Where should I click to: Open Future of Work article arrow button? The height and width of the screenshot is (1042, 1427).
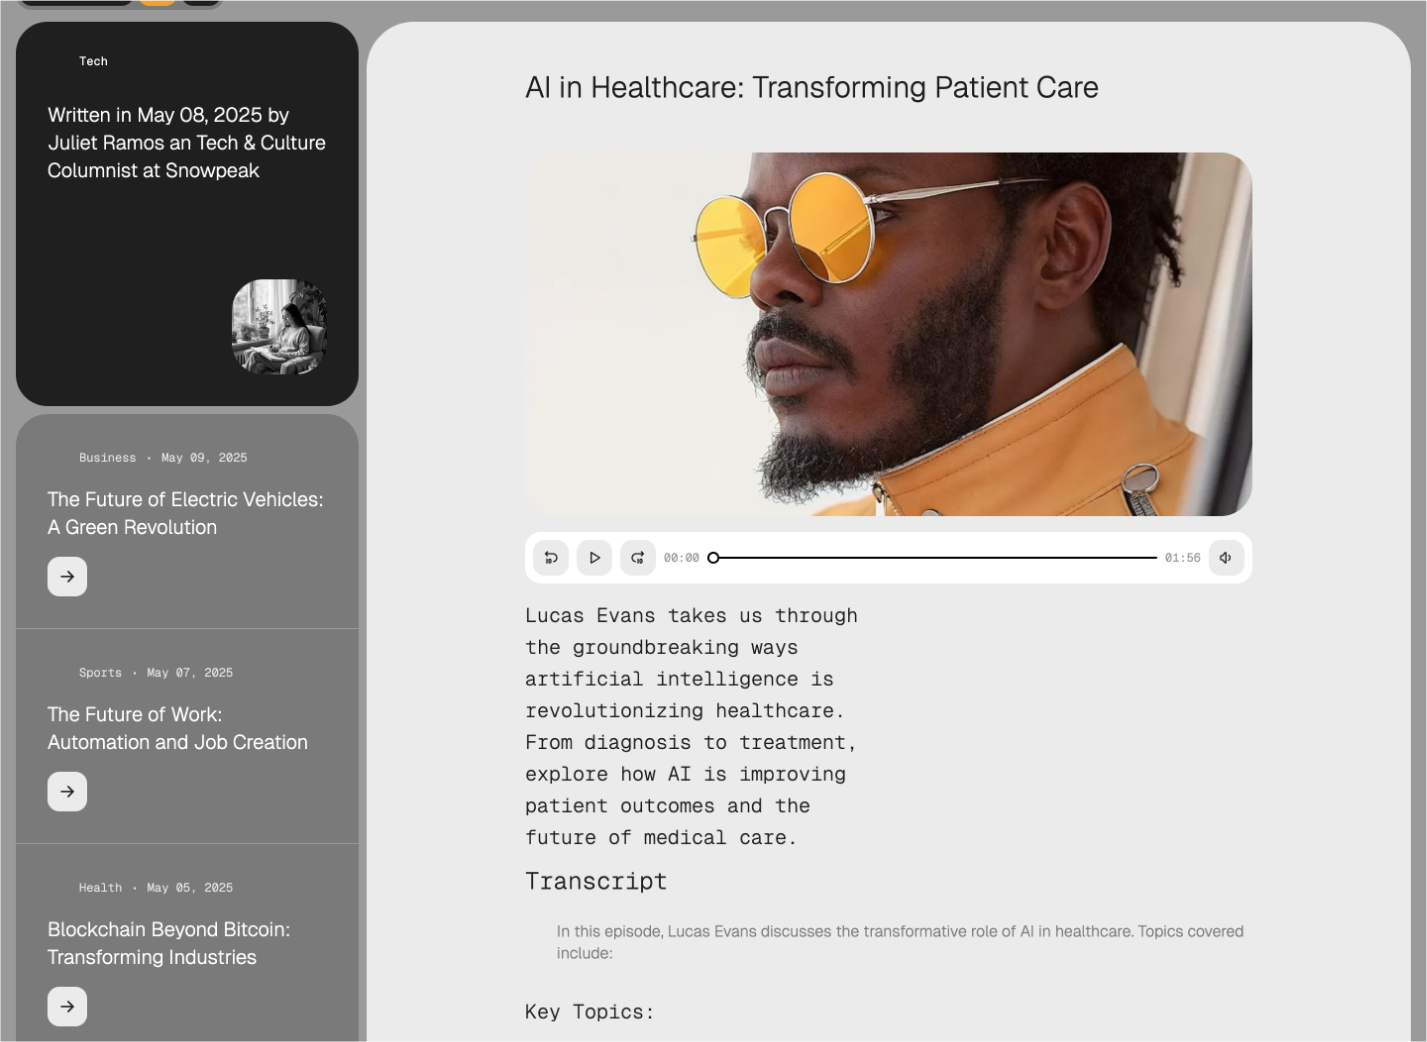coord(67,792)
